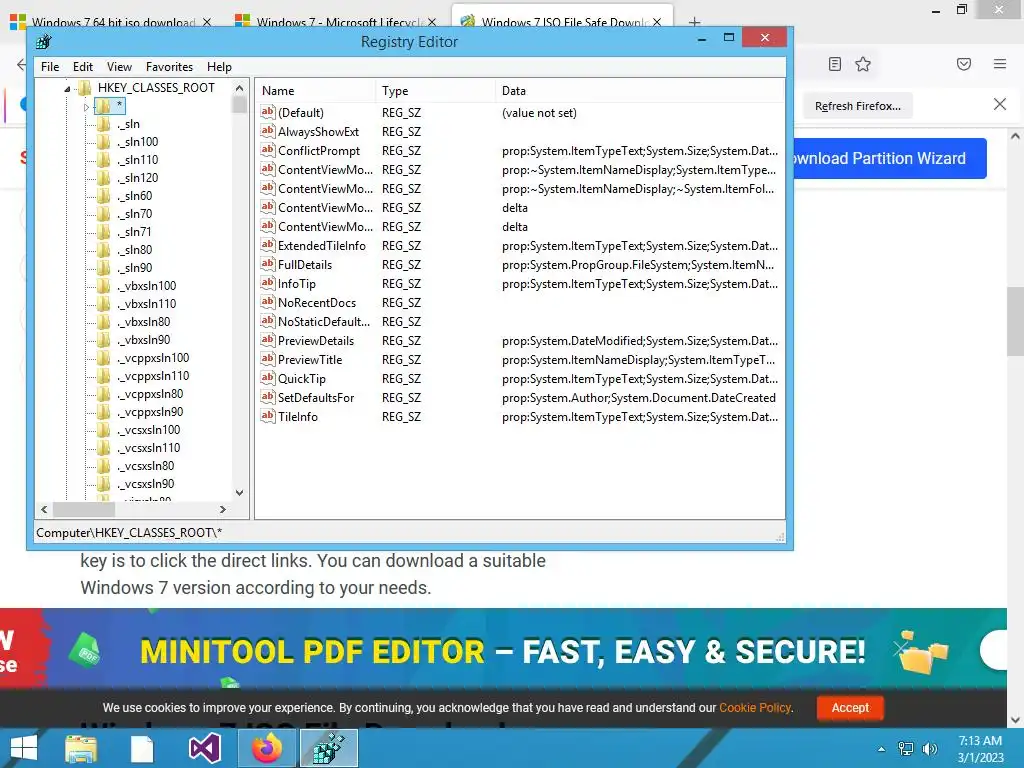
Task: Select the InfoTip value
Action: click(297, 283)
